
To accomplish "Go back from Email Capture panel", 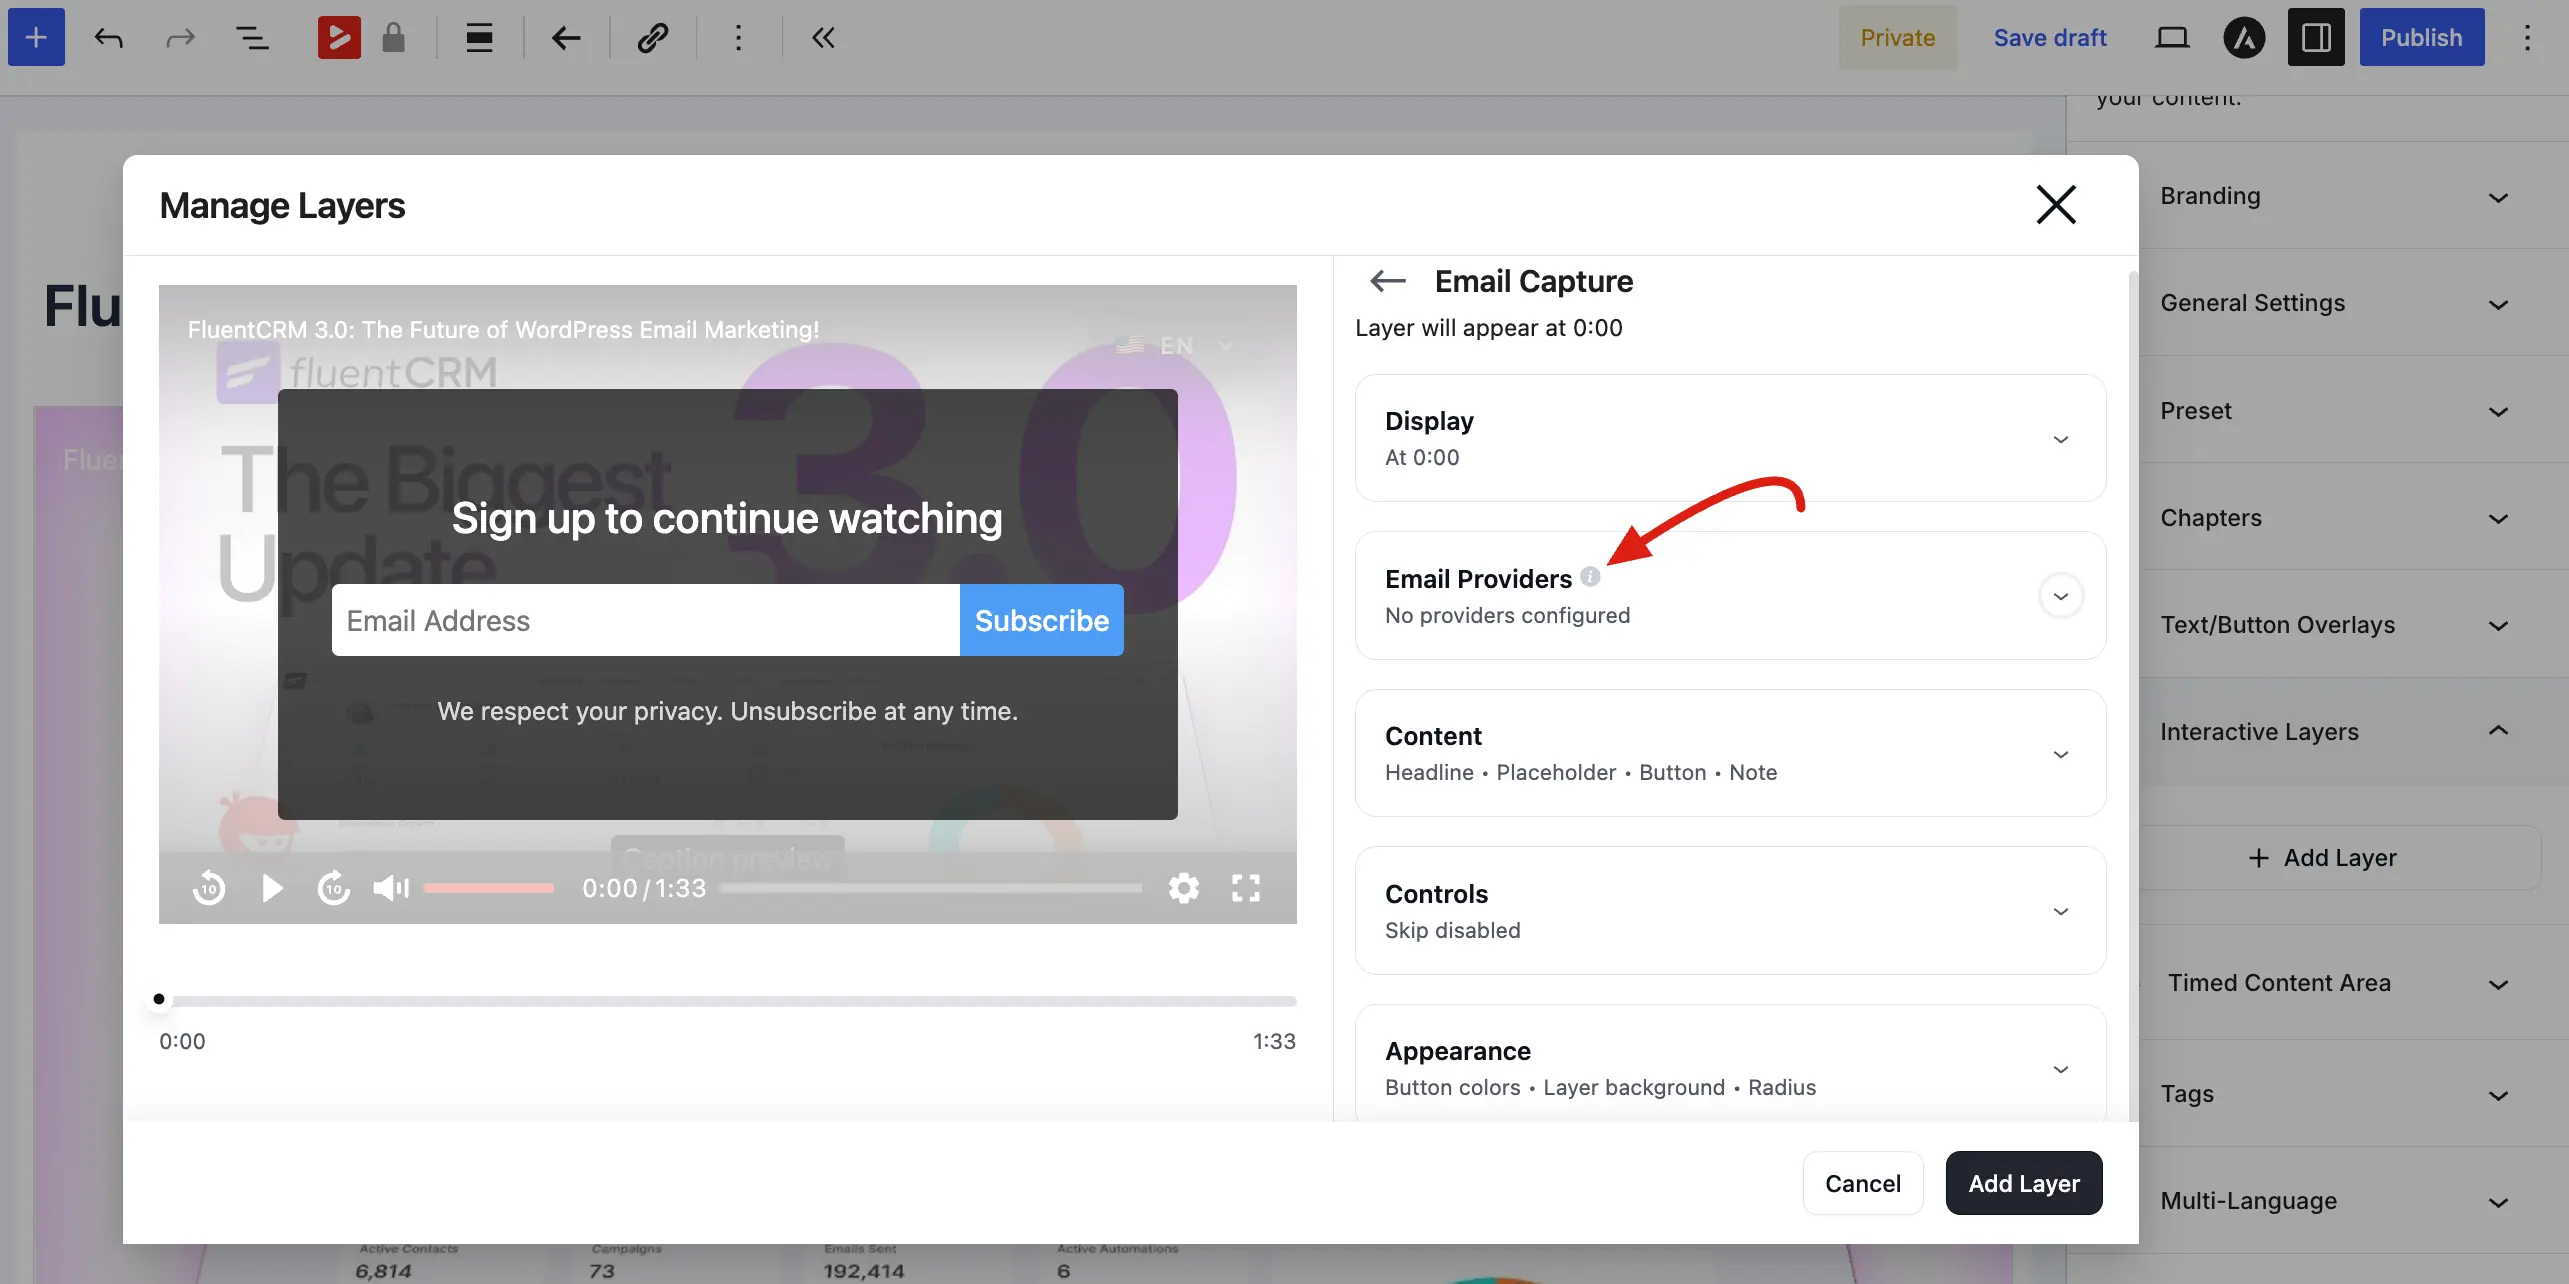I will [1388, 281].
